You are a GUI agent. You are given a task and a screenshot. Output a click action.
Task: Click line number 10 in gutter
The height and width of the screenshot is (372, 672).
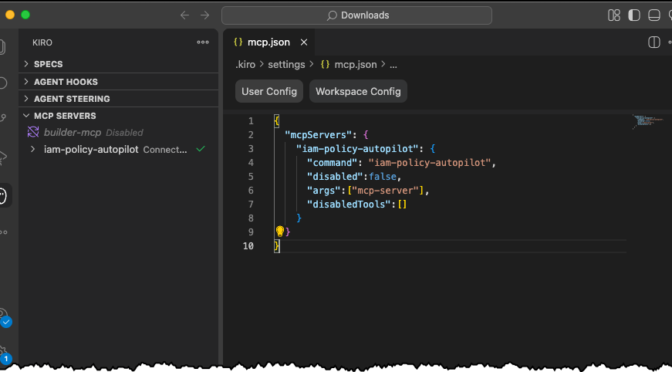pyautogui.click(x=249, y=246)
